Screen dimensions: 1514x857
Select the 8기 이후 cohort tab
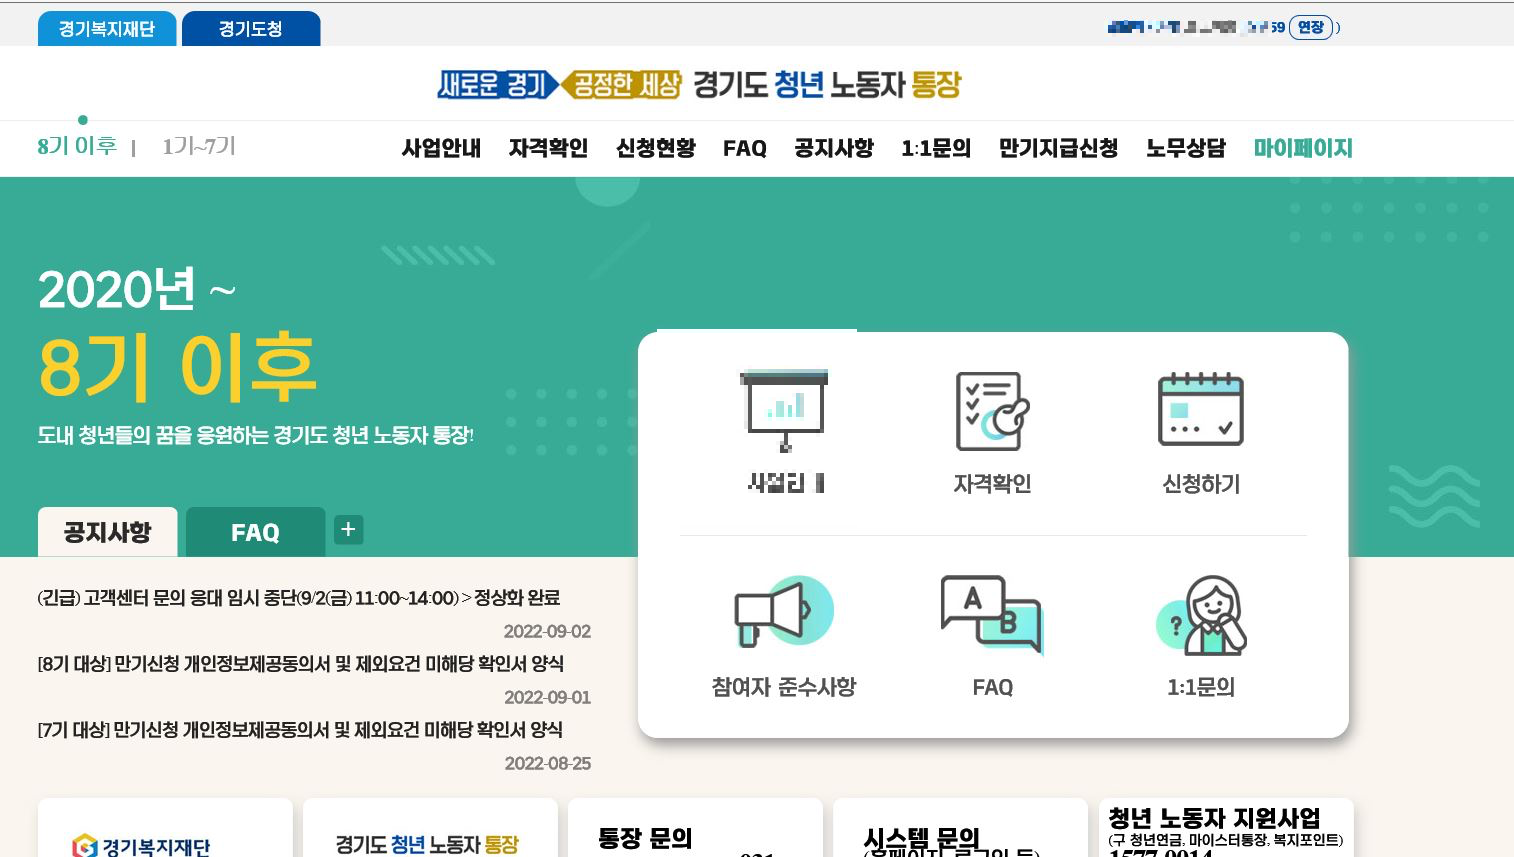[x=77, y=146]
